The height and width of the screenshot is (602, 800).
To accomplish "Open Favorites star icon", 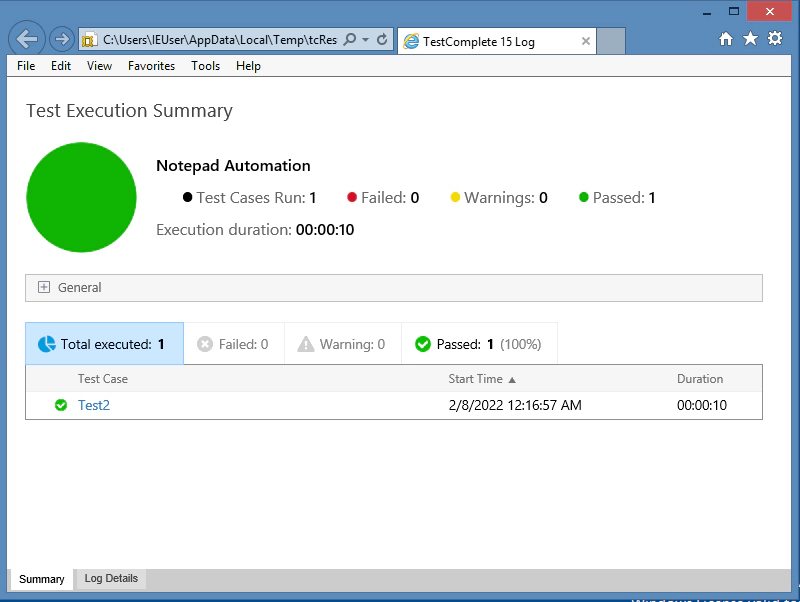I will pos(751,39).
